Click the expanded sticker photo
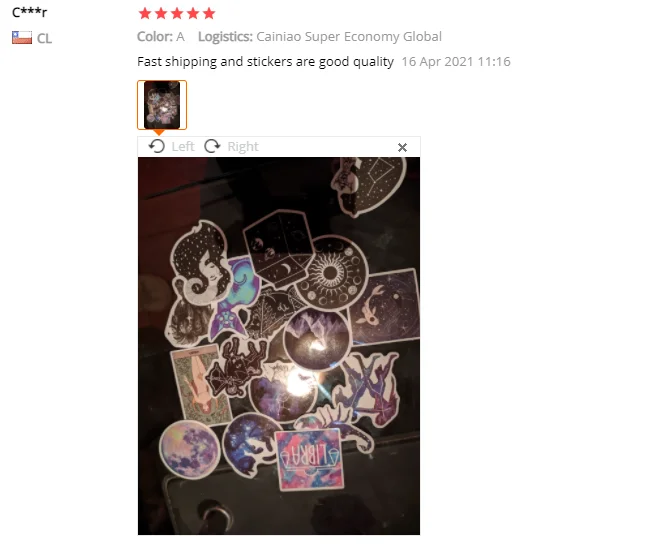The width and height of the screenshot is (648, 546). coord(279,346)
